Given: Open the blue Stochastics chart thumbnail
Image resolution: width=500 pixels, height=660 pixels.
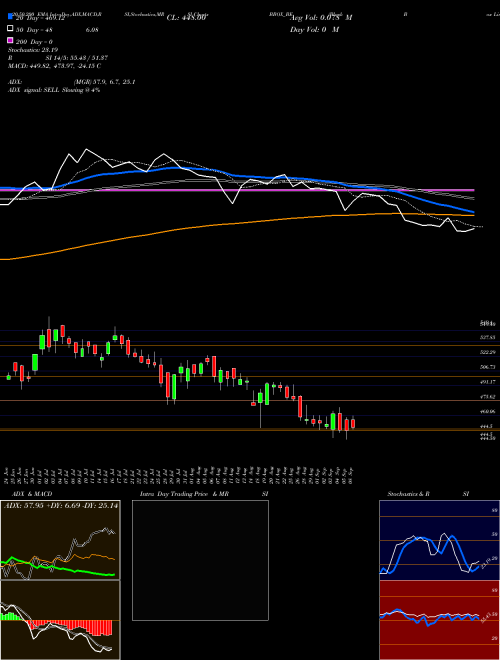Looking at the screenshot, I should pyautogui.click(x=439, y=540).
